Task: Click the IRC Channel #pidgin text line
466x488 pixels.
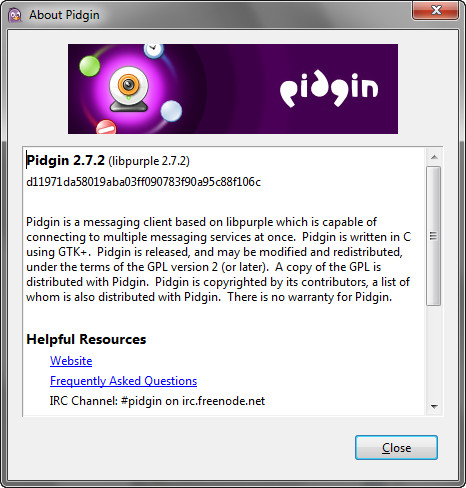Action: [x=157, y=401]
